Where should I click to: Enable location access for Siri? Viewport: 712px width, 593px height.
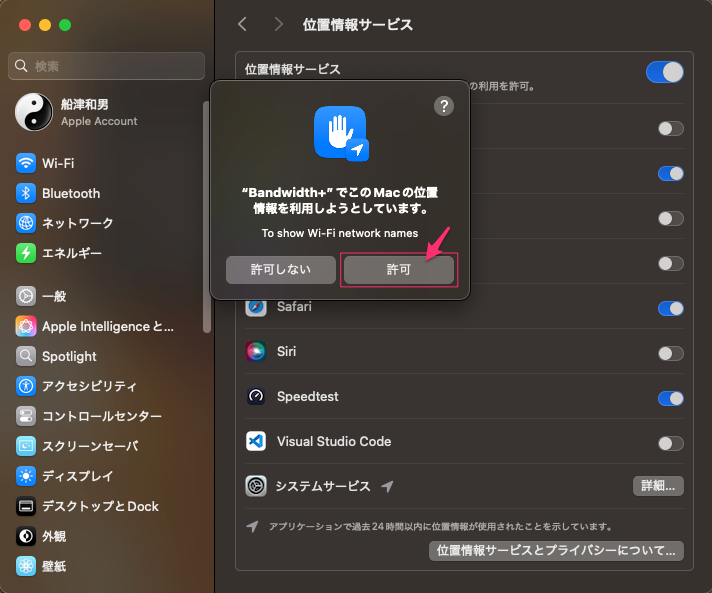(670, 353)
